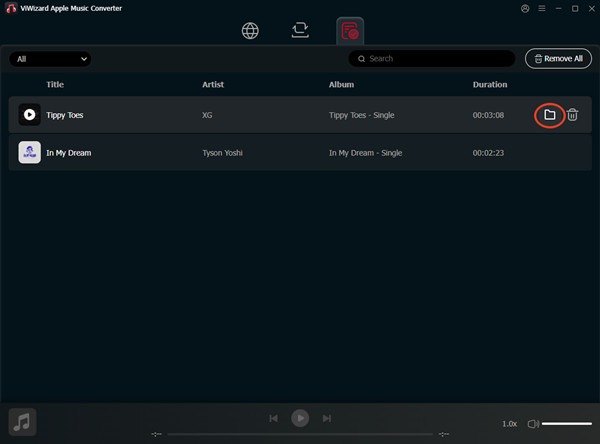Click duration 00:03:08
This screenshot has height=444, width=600.
[x=488, y=115]
